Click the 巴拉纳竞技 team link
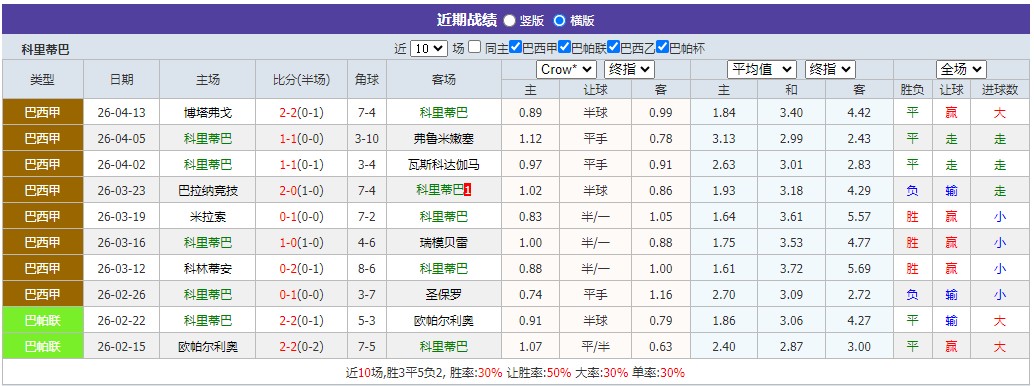Viewport: 1034px width, 386px height. (x=208, y=191)
